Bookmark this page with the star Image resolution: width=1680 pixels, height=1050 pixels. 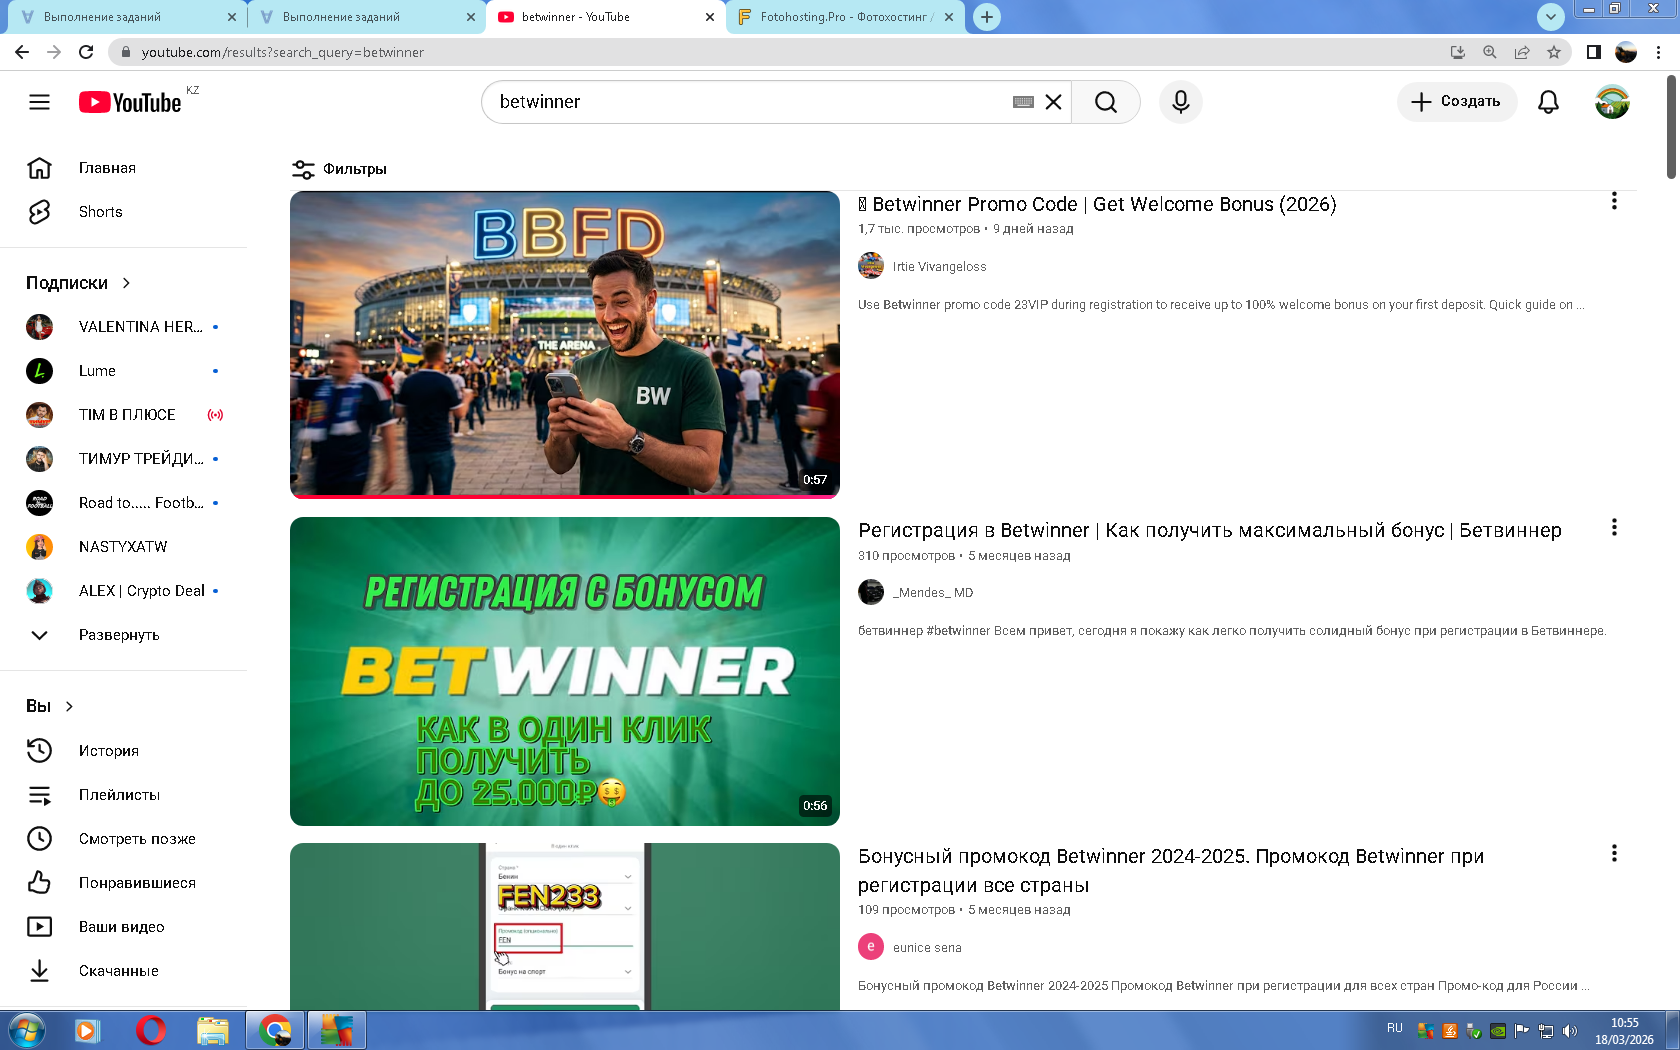click(1554, 52)
